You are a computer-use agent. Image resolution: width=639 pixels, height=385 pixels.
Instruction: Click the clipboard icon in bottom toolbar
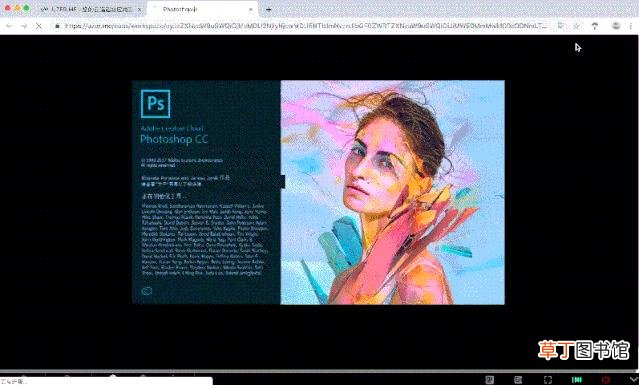(518, 380)
